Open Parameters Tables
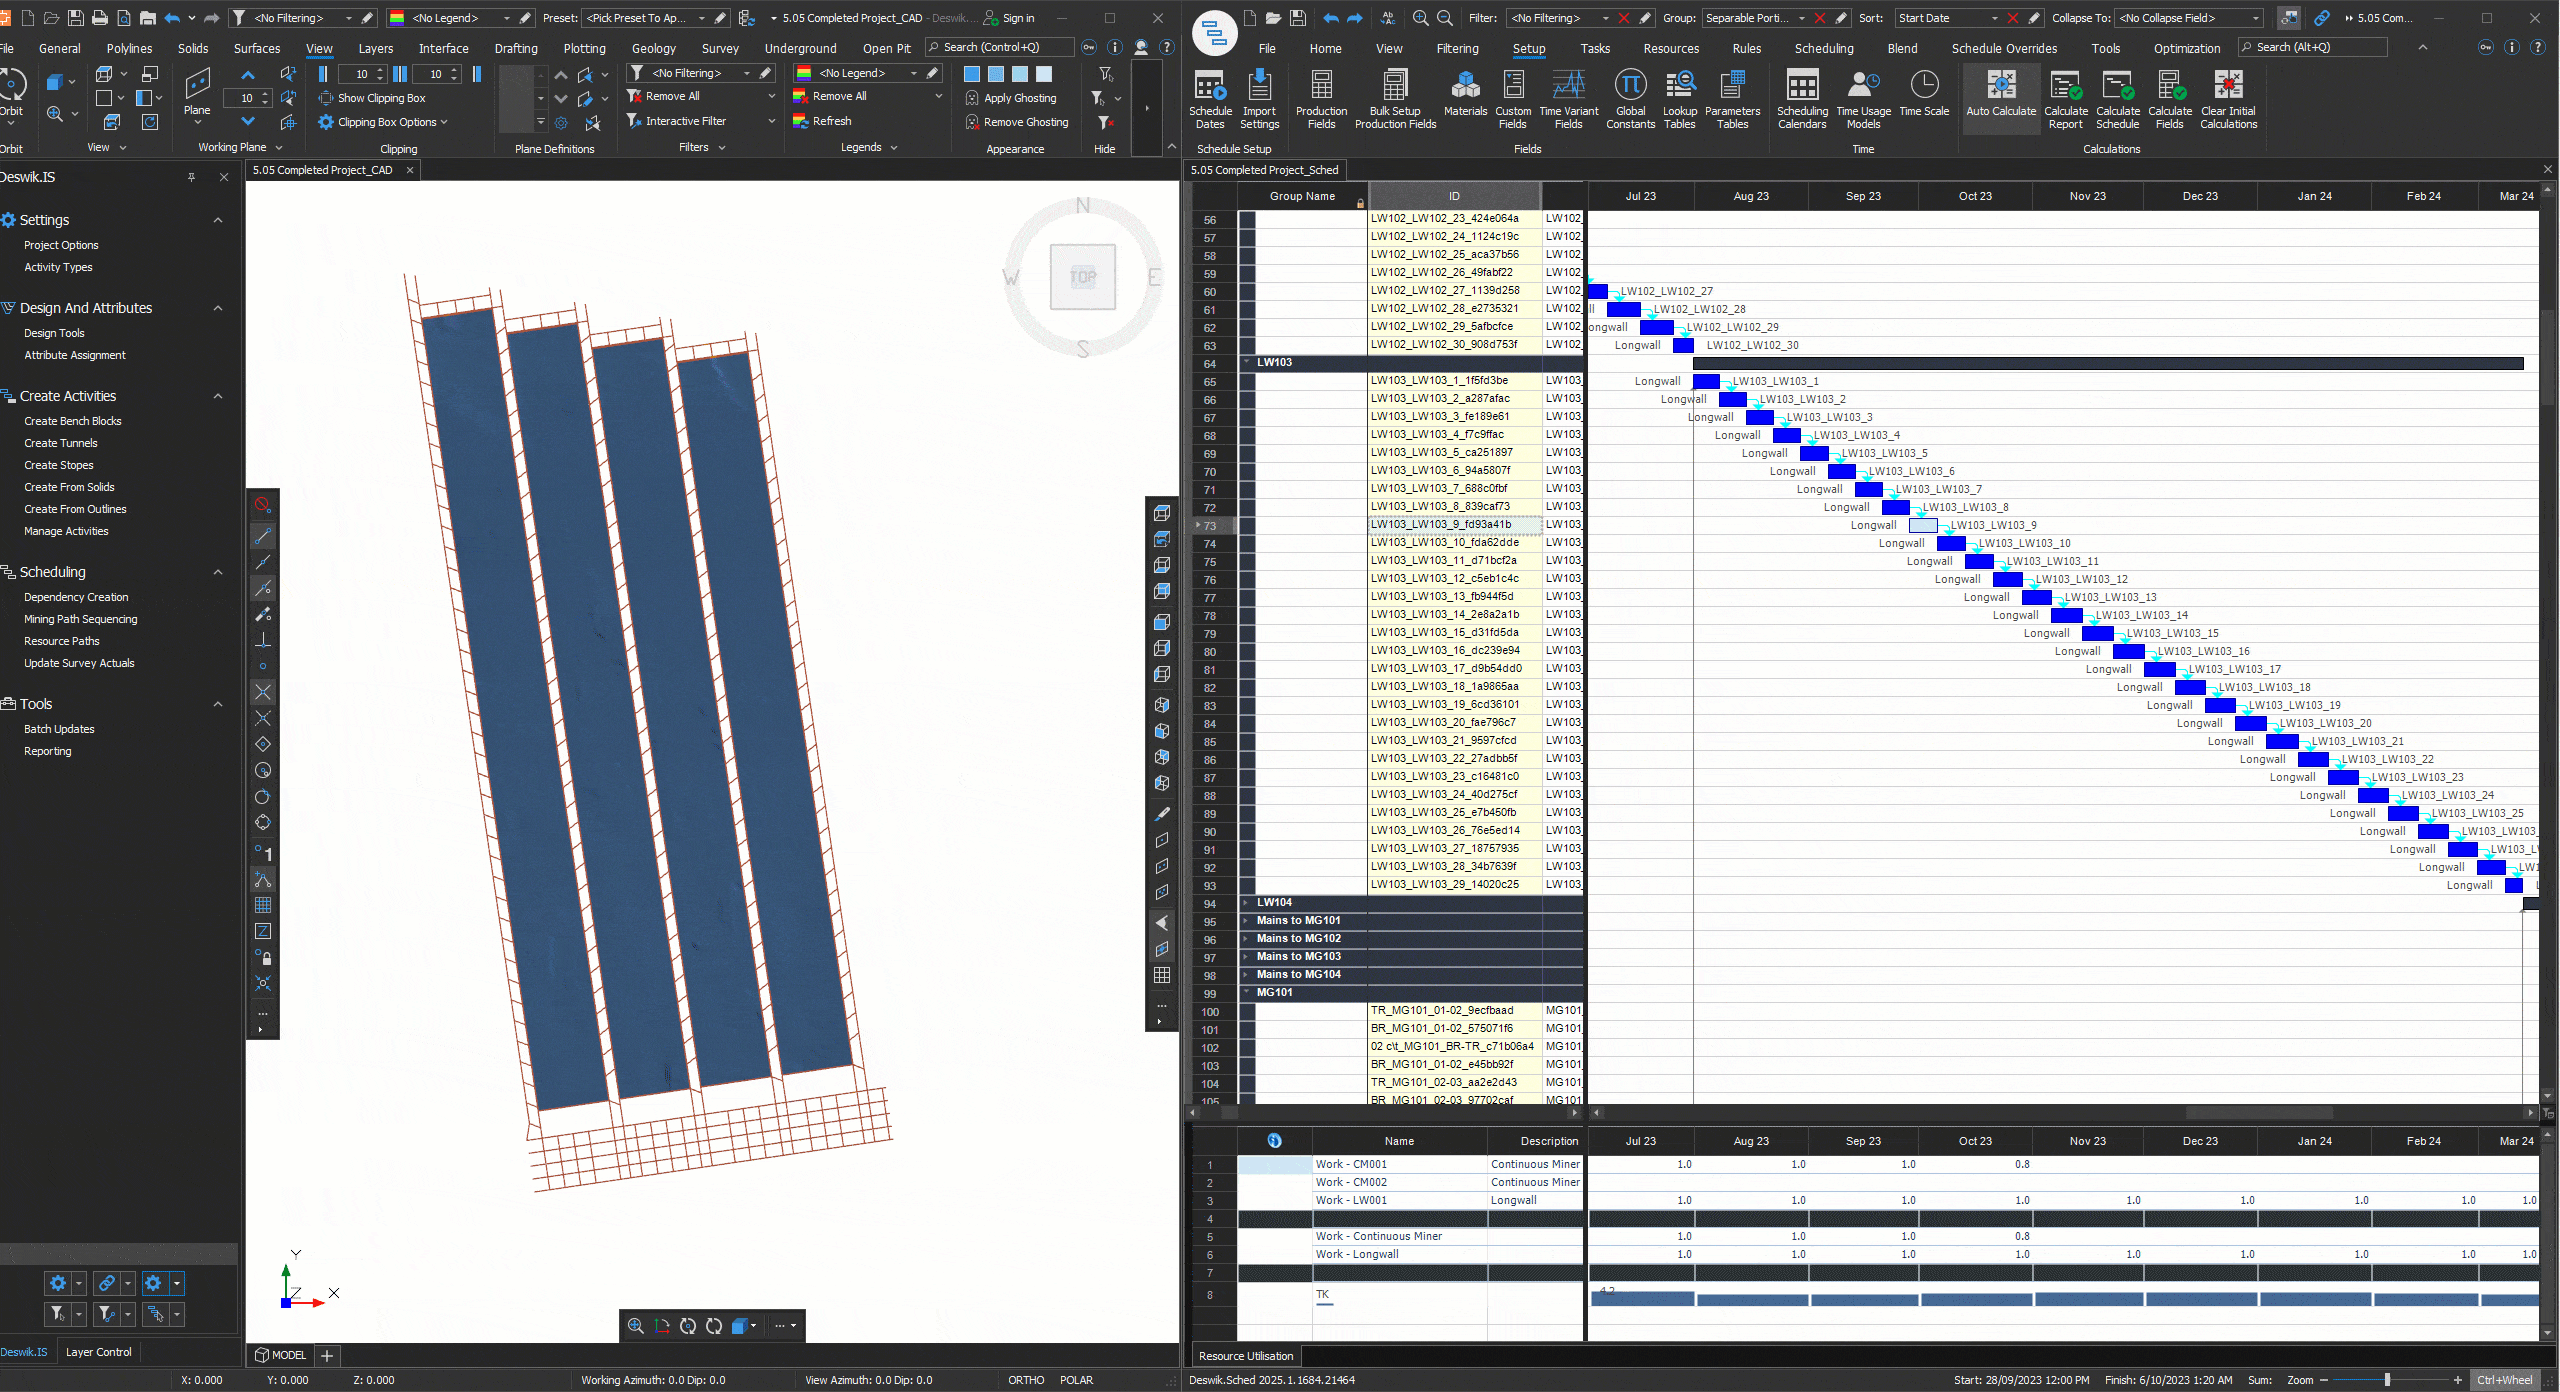This screenshot has width=2560, height=1392. (1732, 100)
